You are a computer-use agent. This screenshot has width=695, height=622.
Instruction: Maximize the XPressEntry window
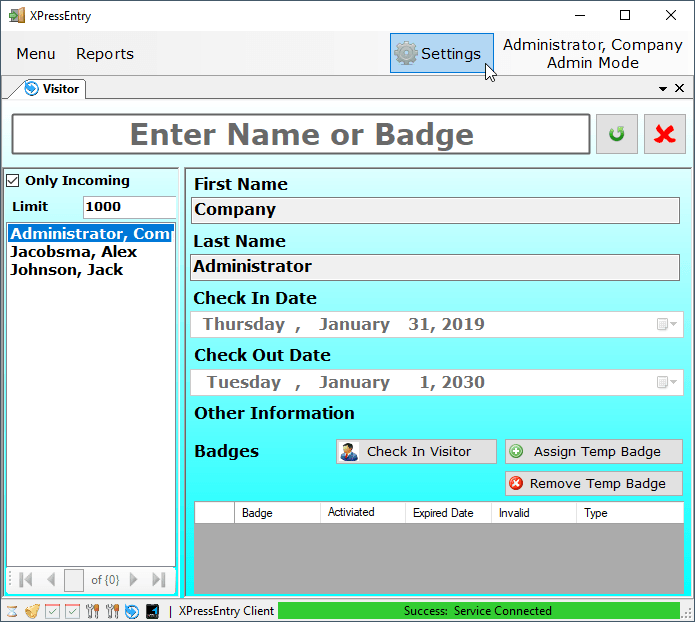point(625,16)
